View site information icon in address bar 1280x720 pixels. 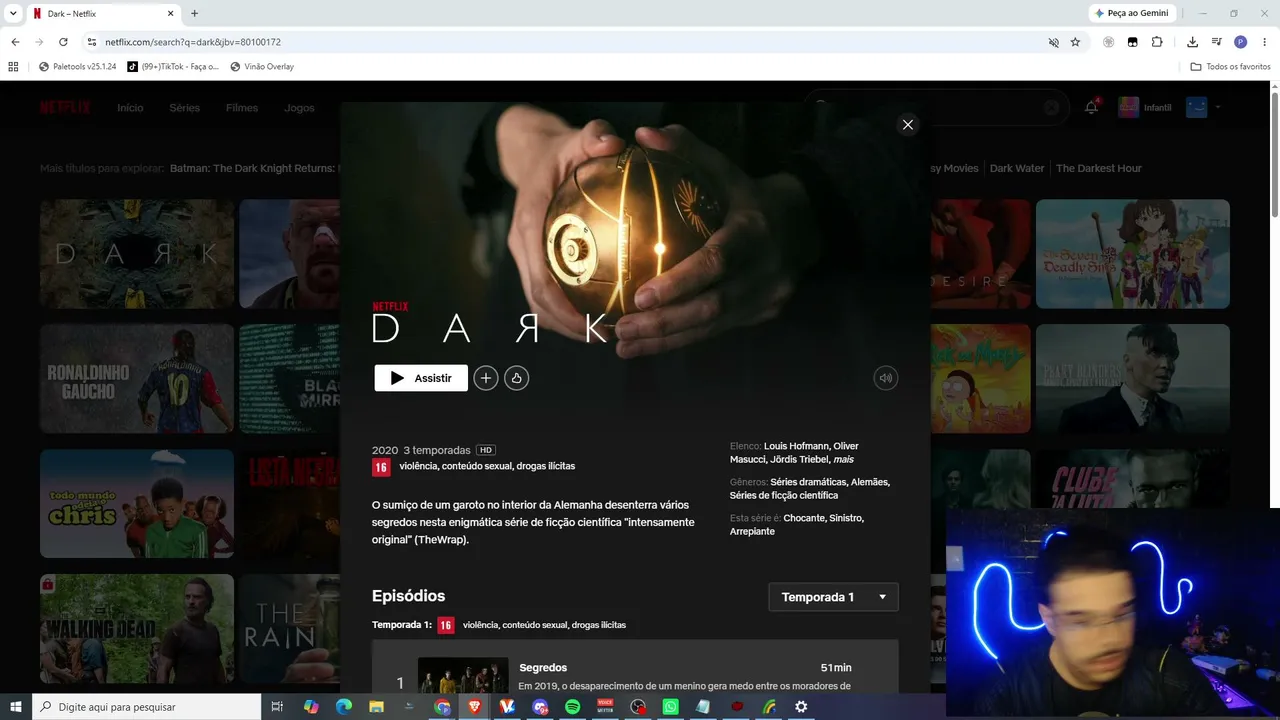tap(91, 42)
